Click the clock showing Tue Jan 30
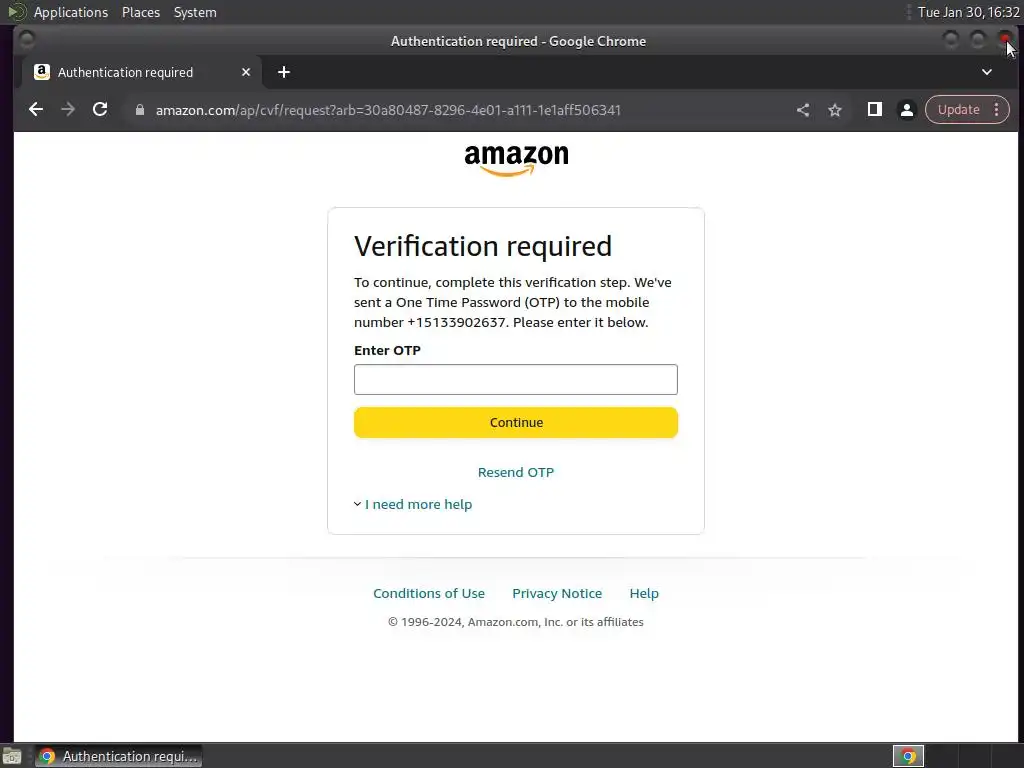 tap(968, 12)
